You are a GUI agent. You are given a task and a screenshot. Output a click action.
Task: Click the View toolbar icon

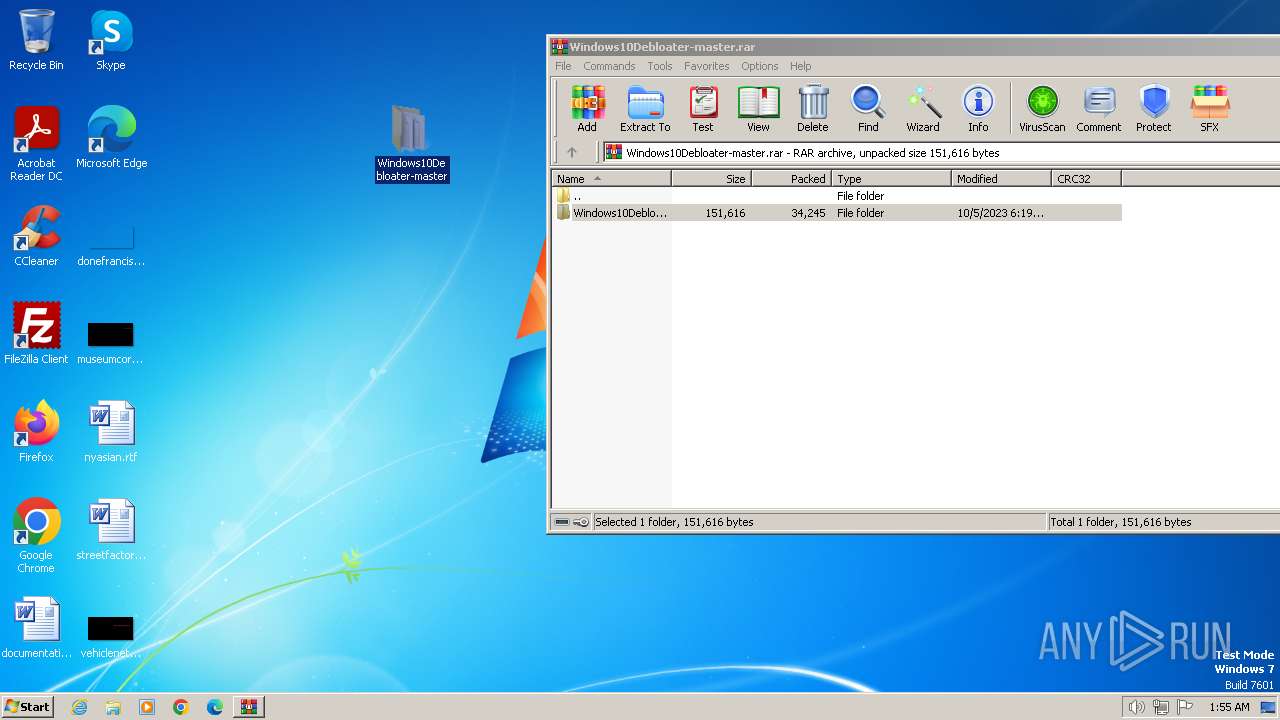[758, 108]
